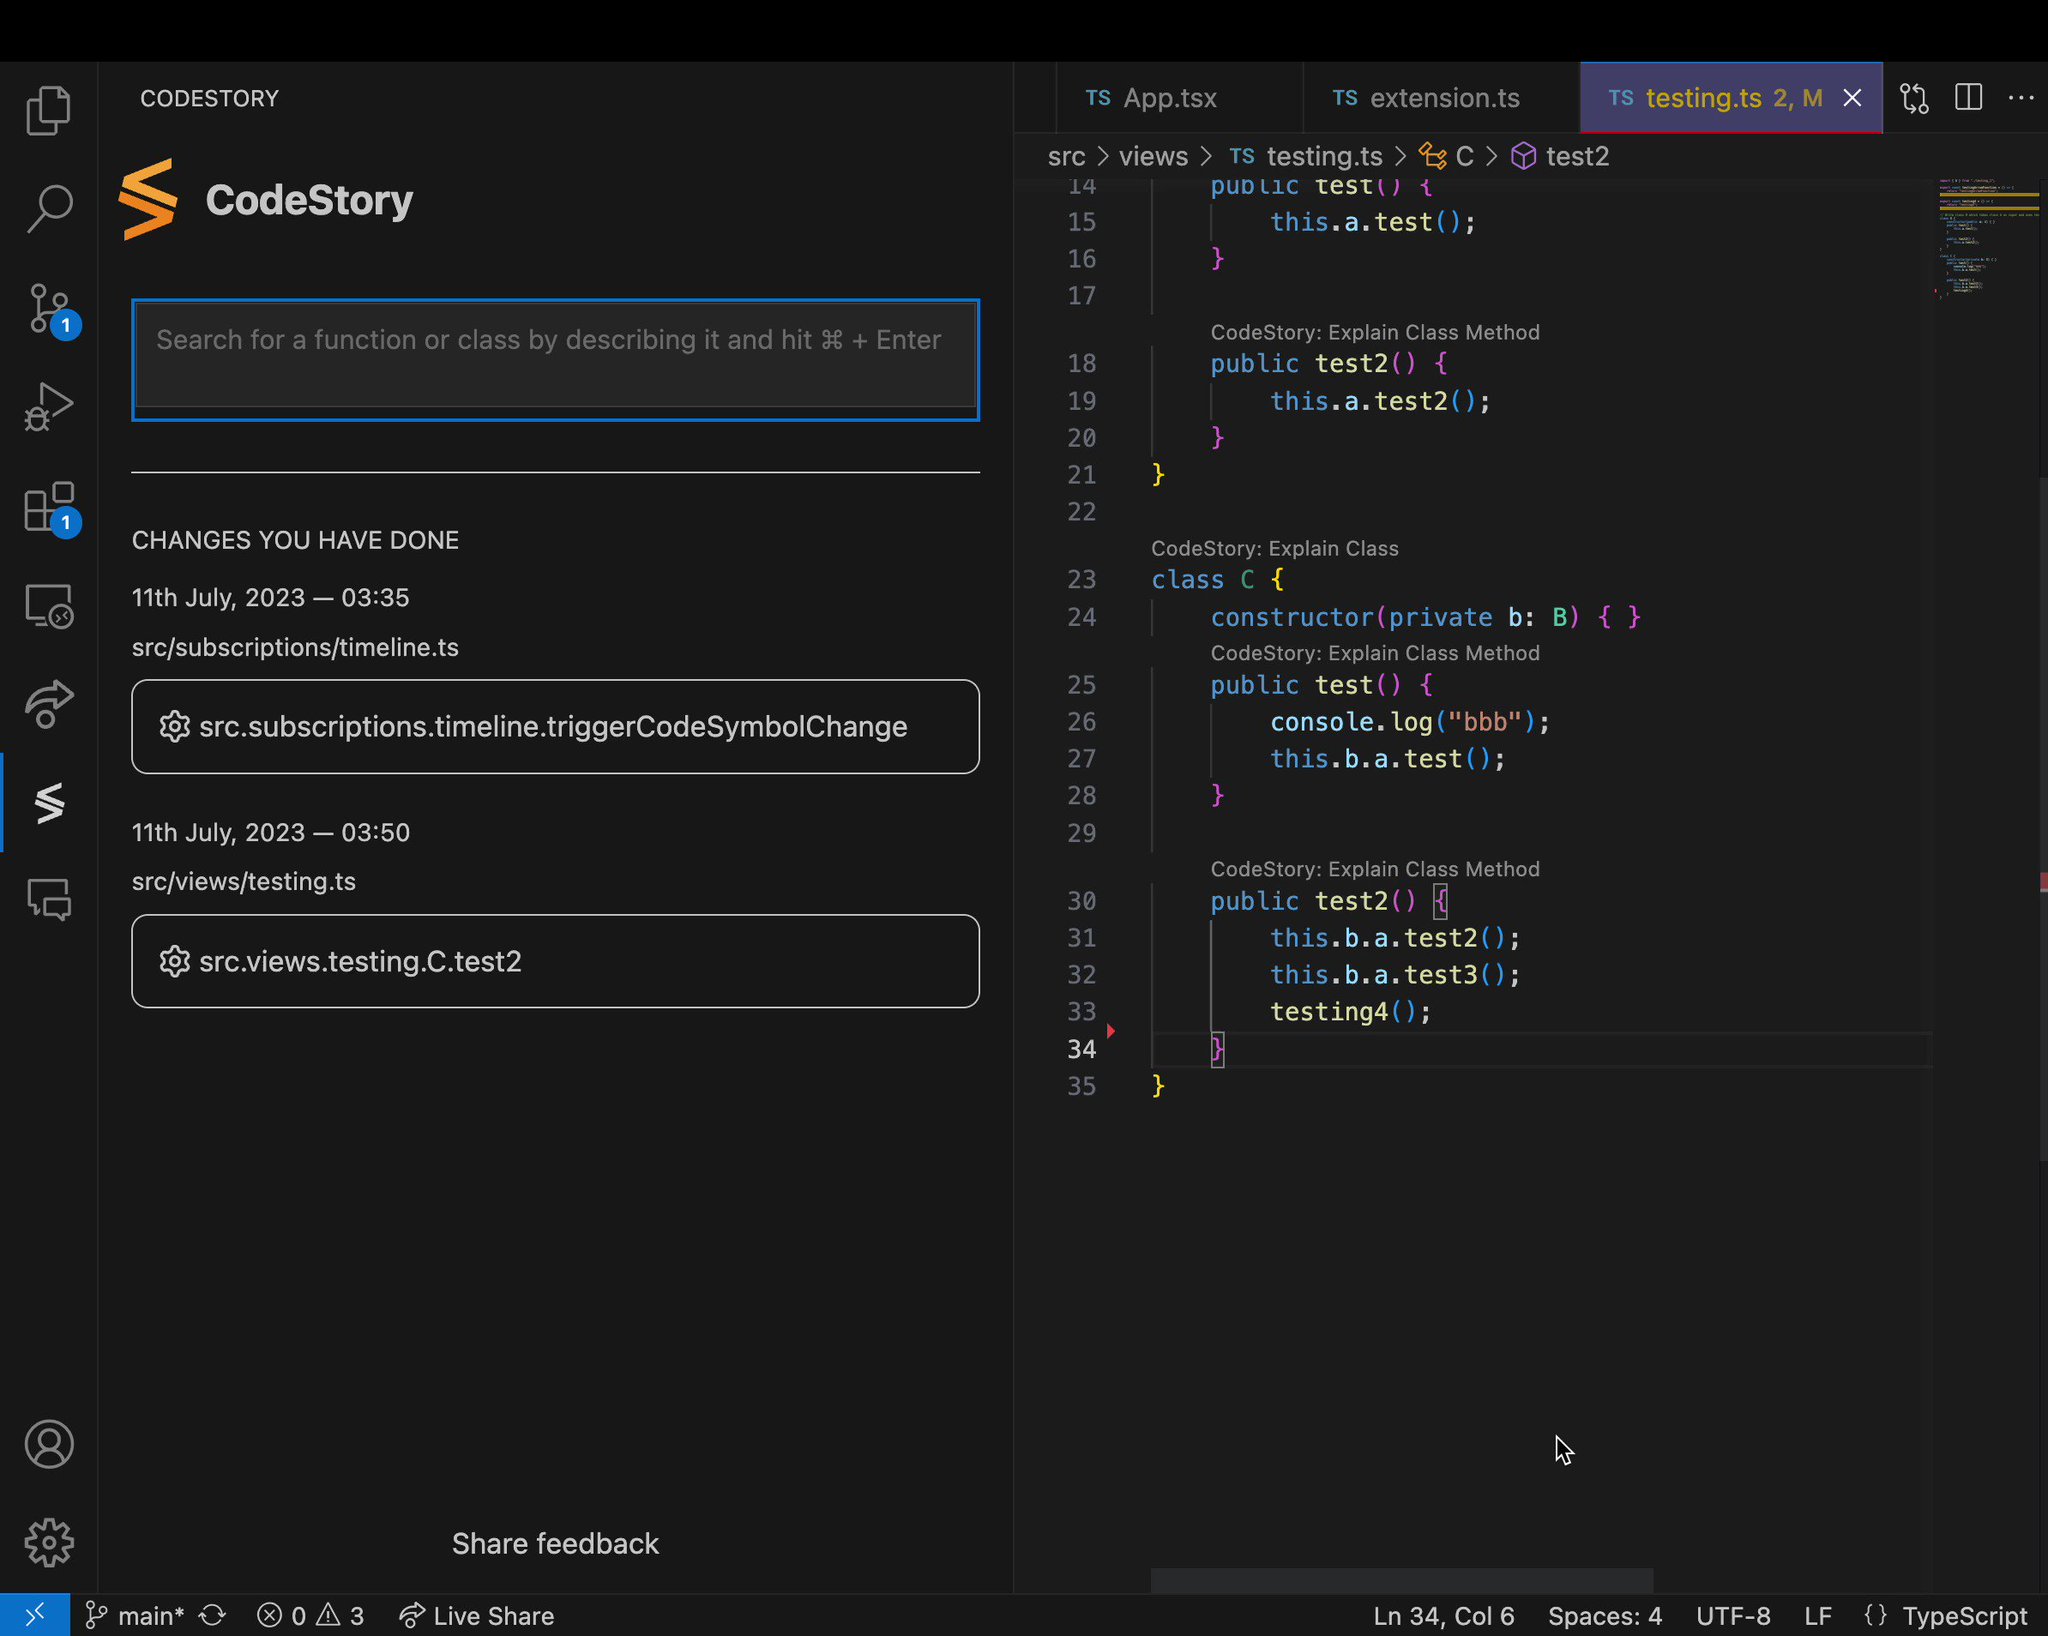Open the src.views.testing.C.test2 change entry
The width and height of the screenshot is (2048, 1636).
point(555,961)
